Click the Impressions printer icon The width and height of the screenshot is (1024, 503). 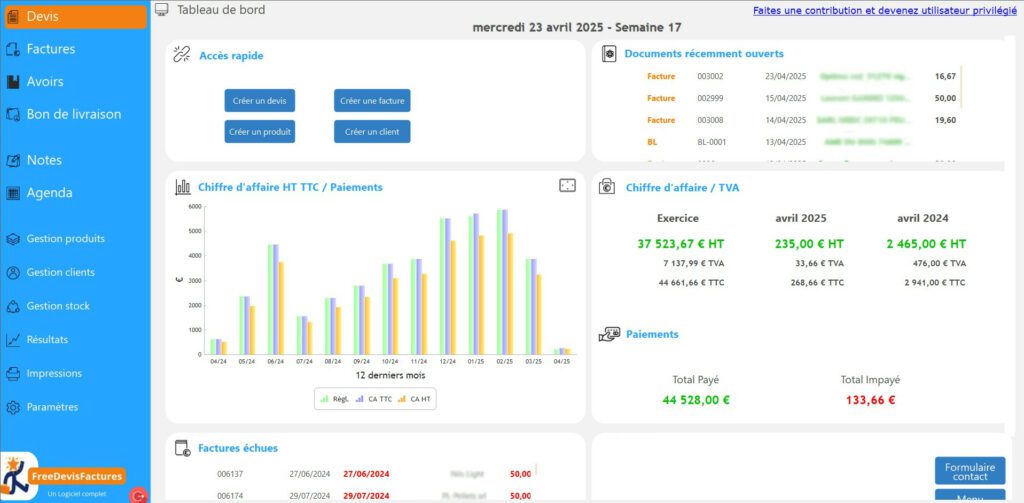click(13, 374)
